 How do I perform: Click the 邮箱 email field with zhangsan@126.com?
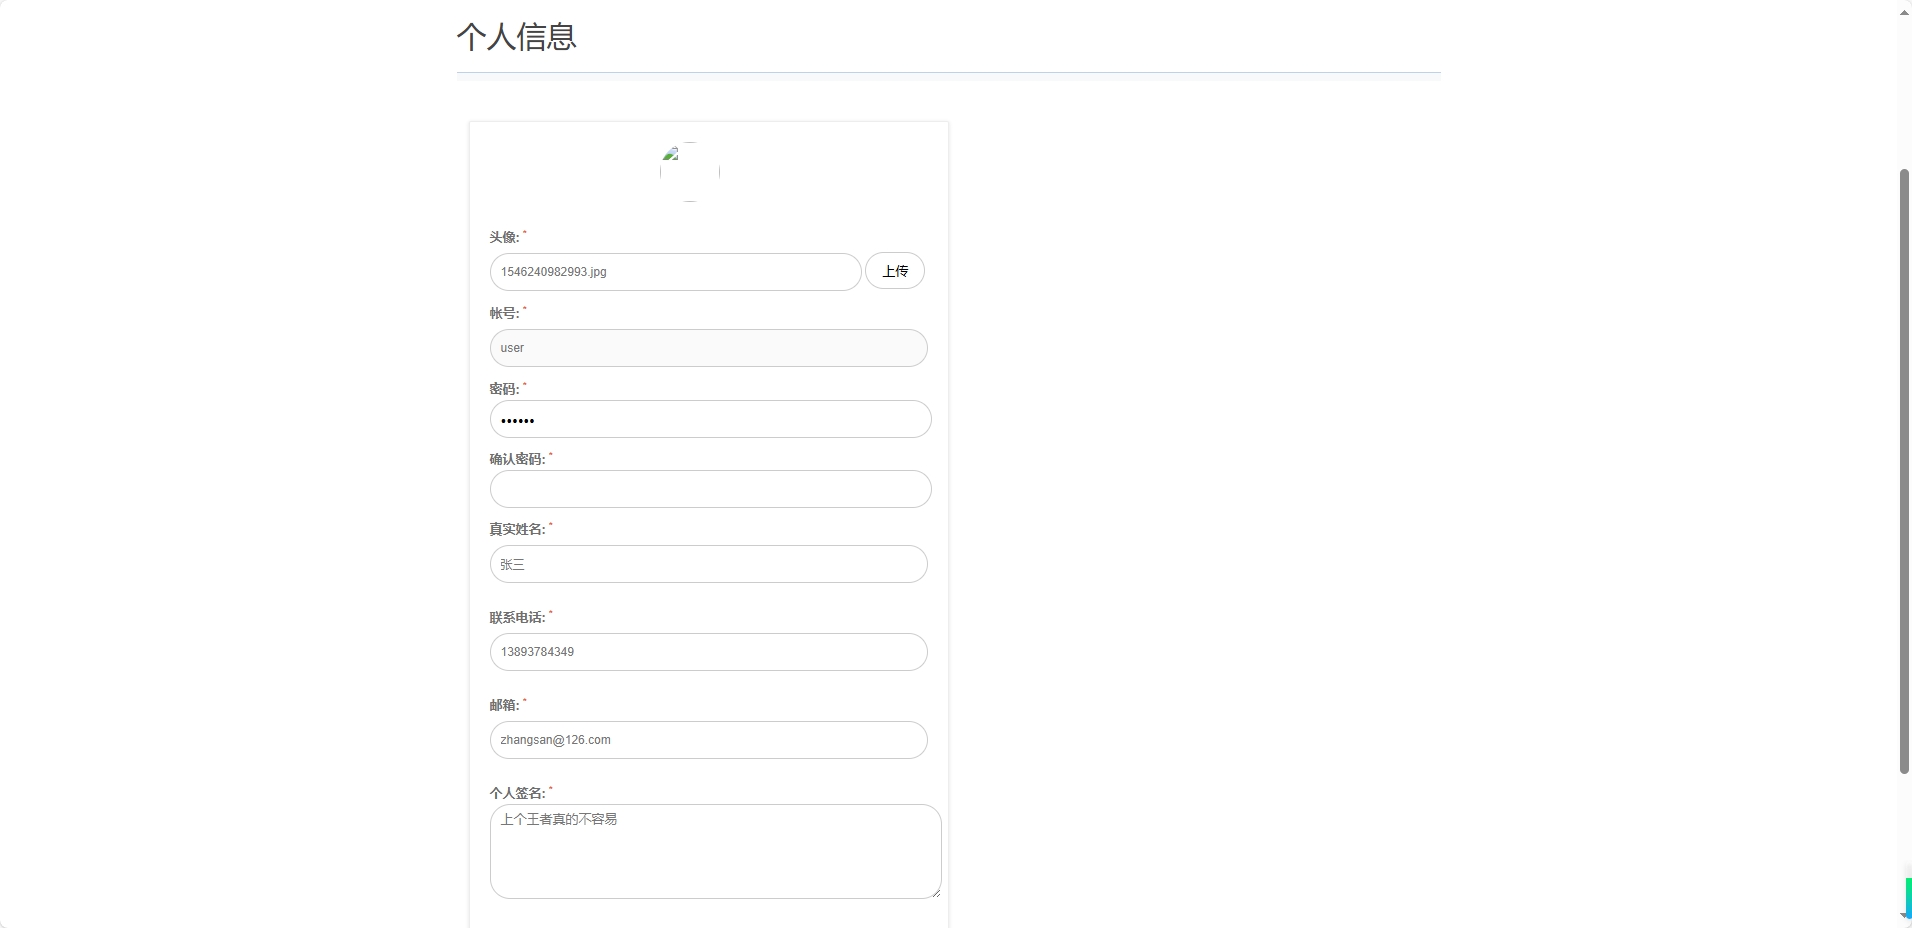tap(708, 740)
